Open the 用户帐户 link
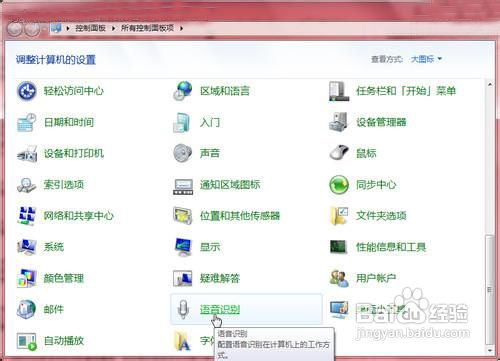Viewport: 500px width, 361px height. 376,278
